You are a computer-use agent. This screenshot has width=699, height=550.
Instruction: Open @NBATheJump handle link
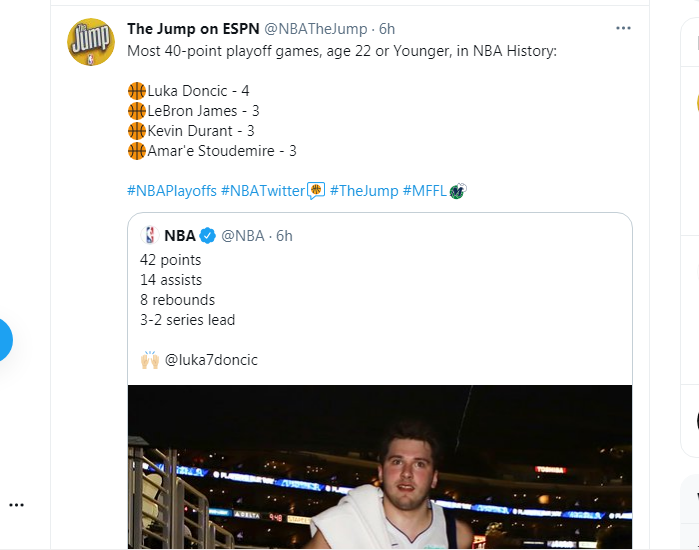click(316, 29)
